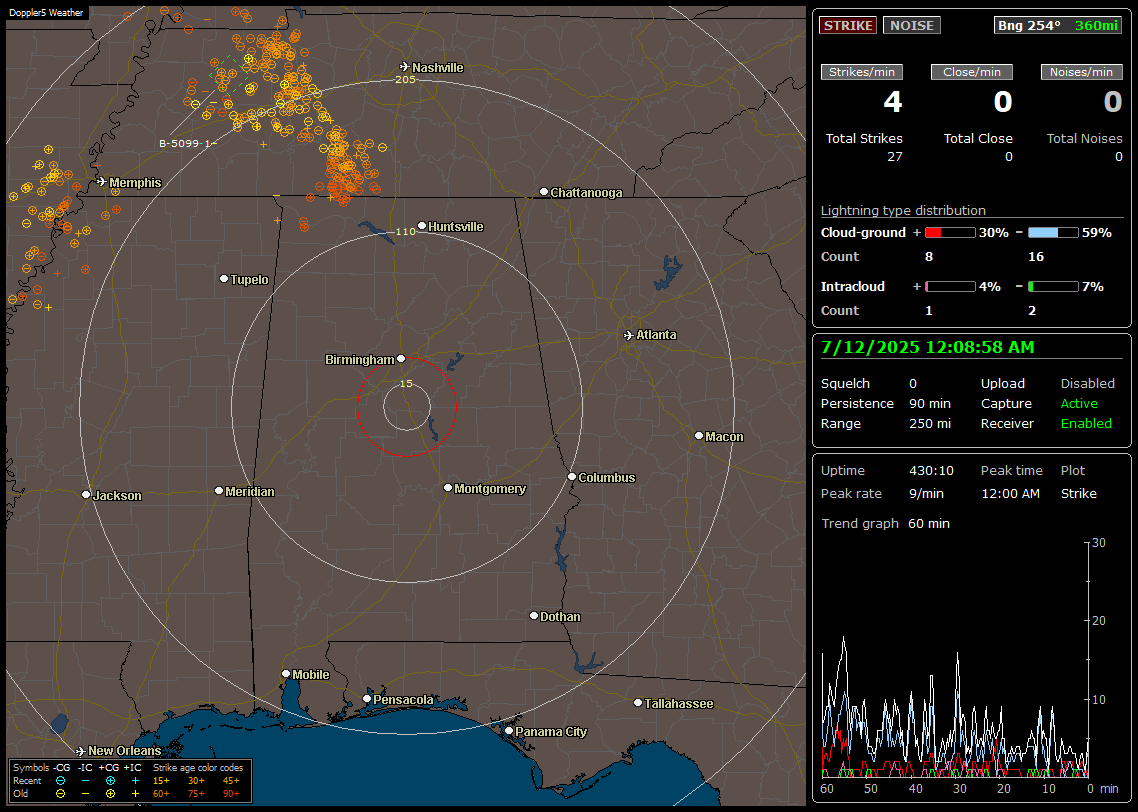
Task: Click the Receiver Enabled status
Action: (1086, 423)
